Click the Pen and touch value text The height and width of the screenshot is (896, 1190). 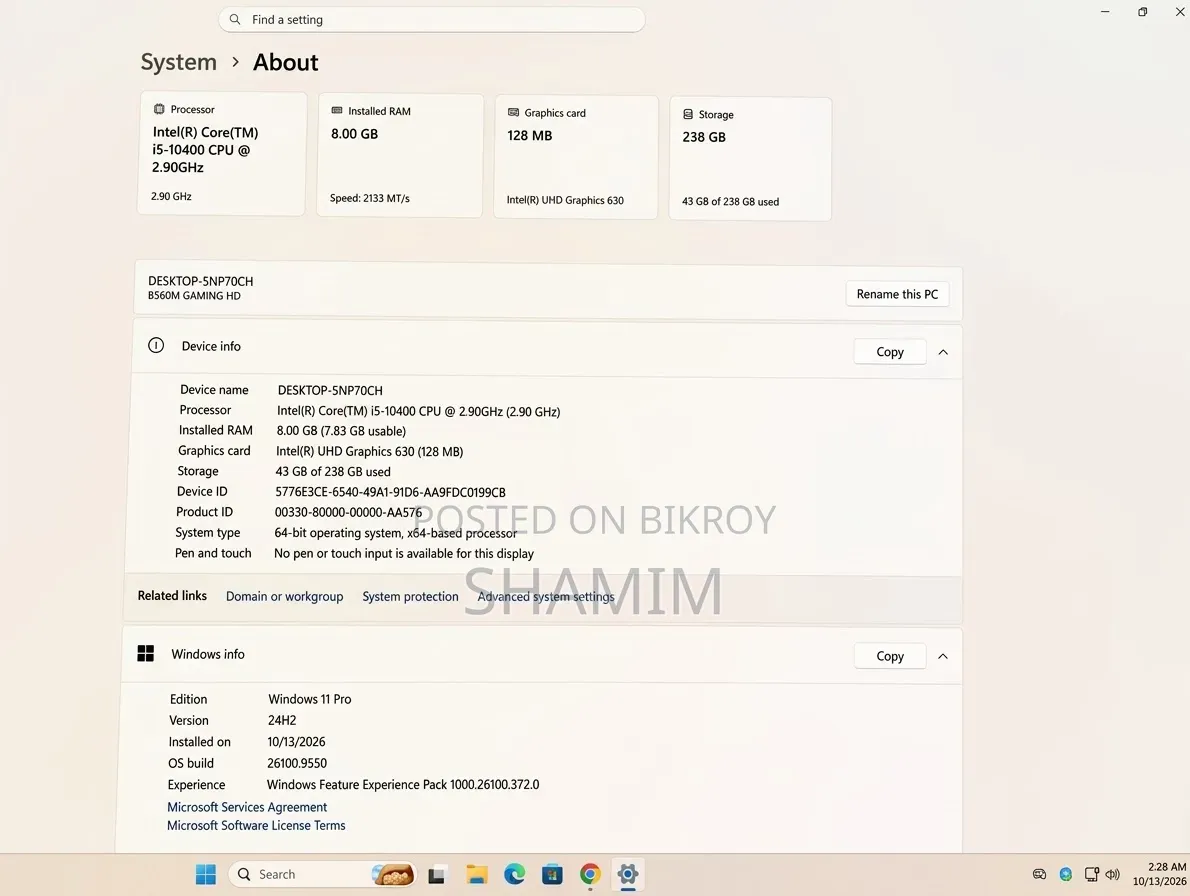pyautogui.click(x=404, y=554)
